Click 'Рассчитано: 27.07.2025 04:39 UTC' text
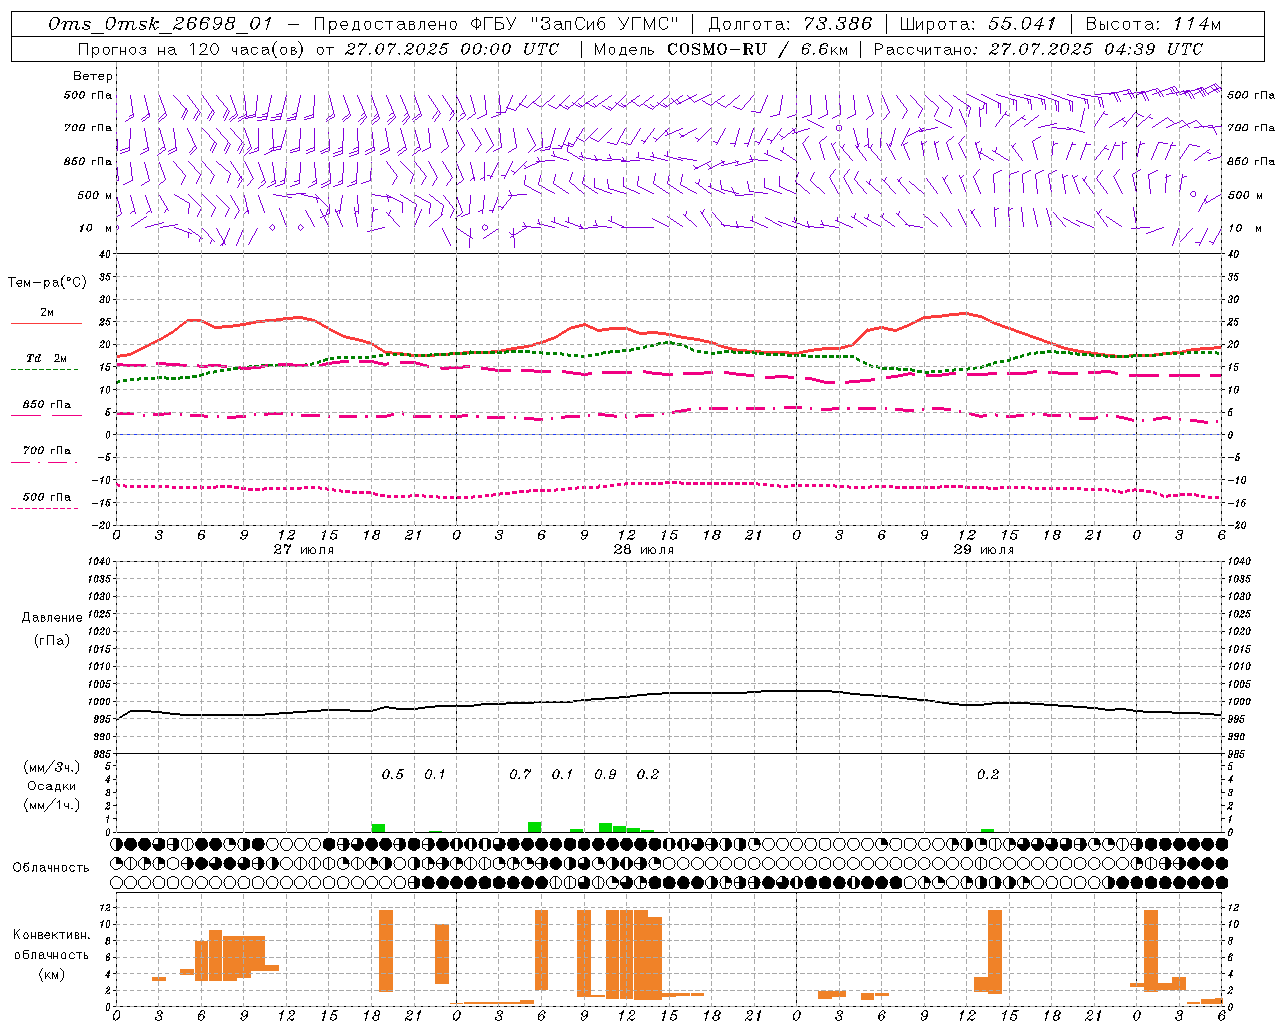The width and height of the screenshot is (1280, 1024). click(x=1038, y=49)
